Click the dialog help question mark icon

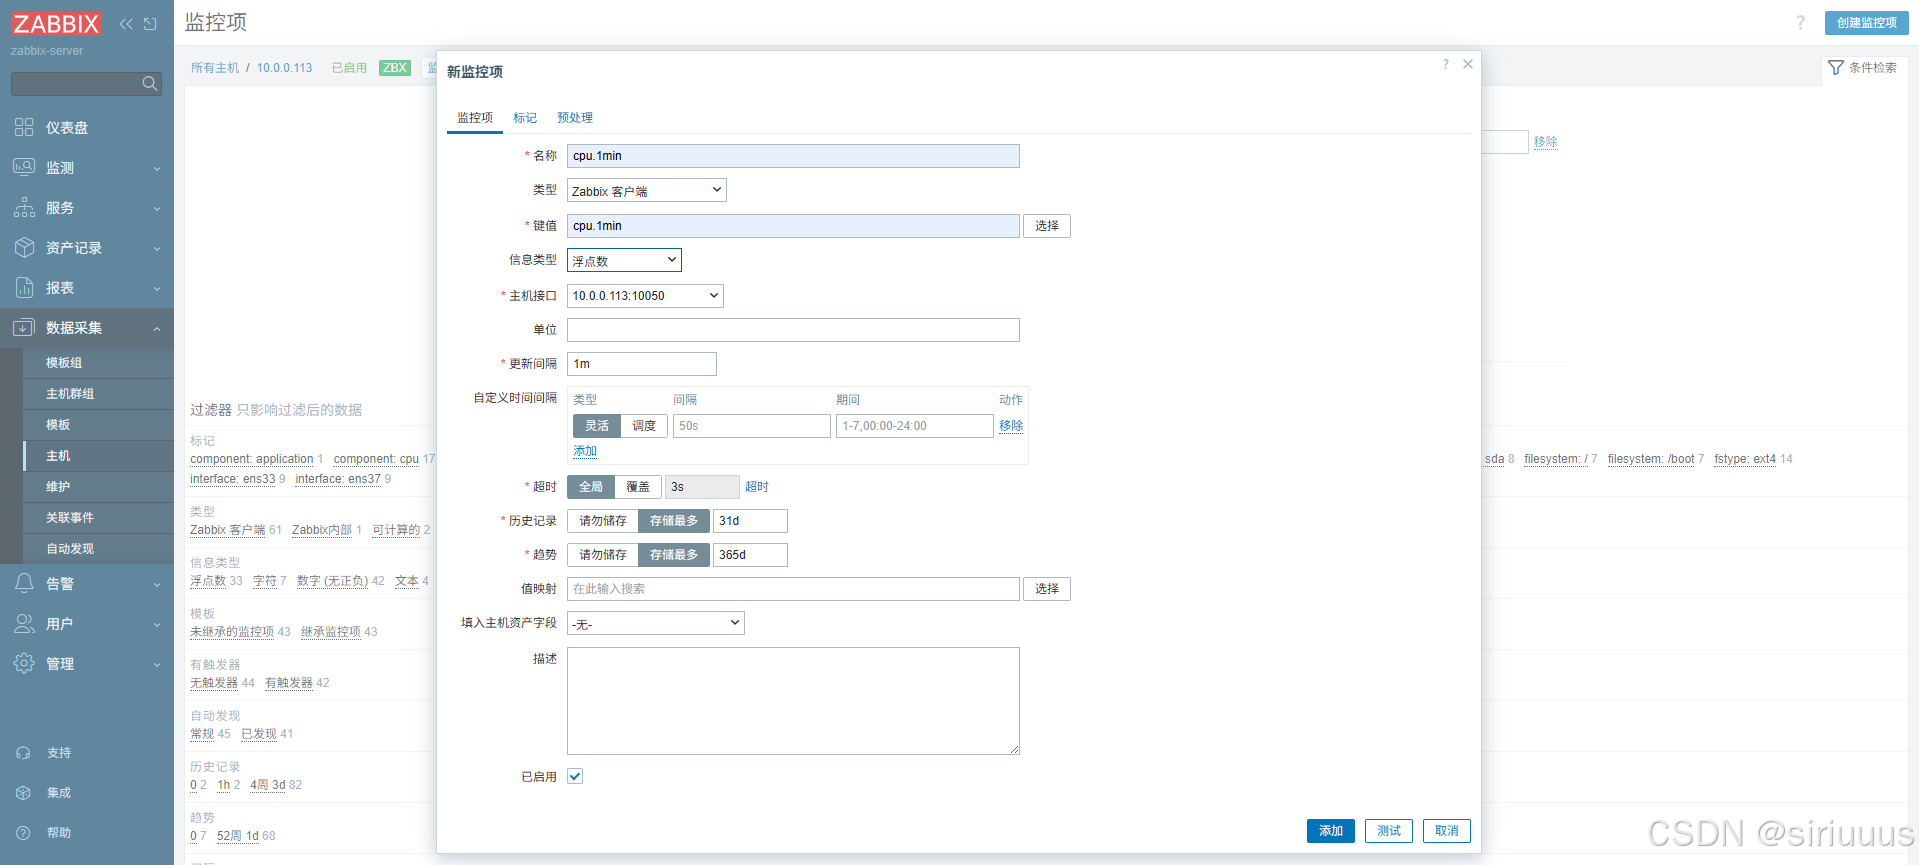[x=1445, y=64]
